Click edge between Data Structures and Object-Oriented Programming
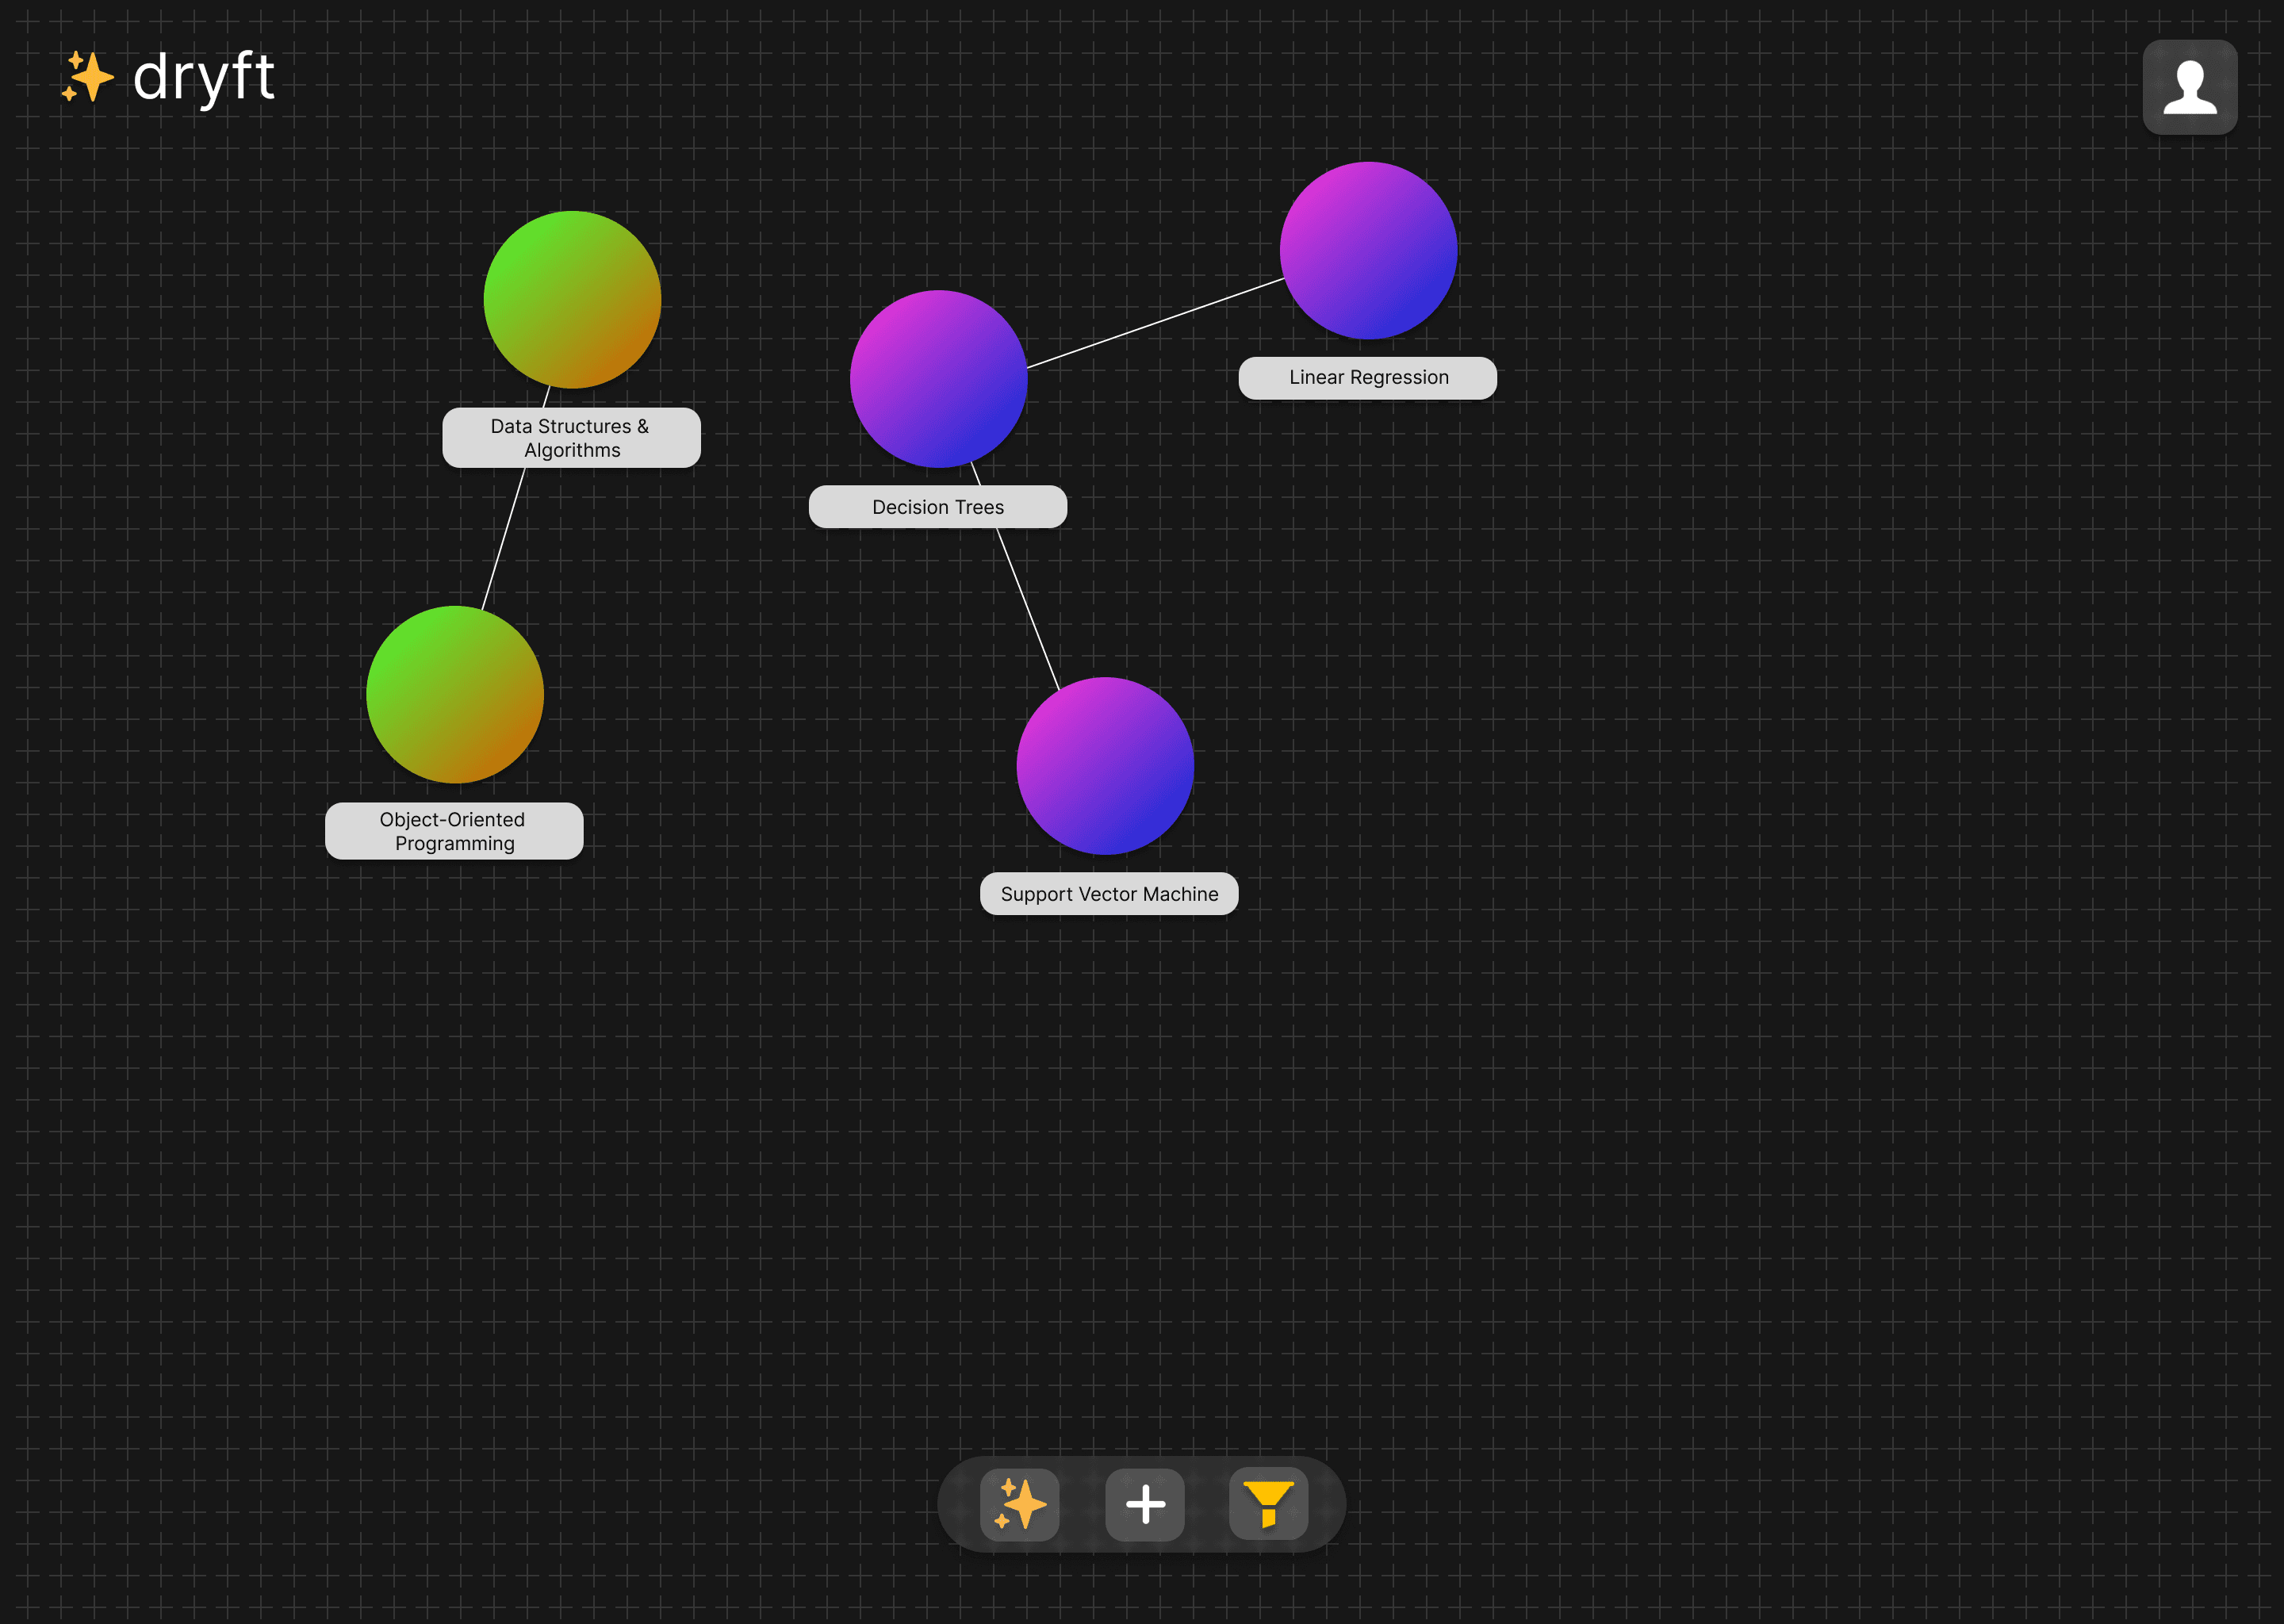The height and width of the screenshot is (1624, 2284). (x=503, y=540)
